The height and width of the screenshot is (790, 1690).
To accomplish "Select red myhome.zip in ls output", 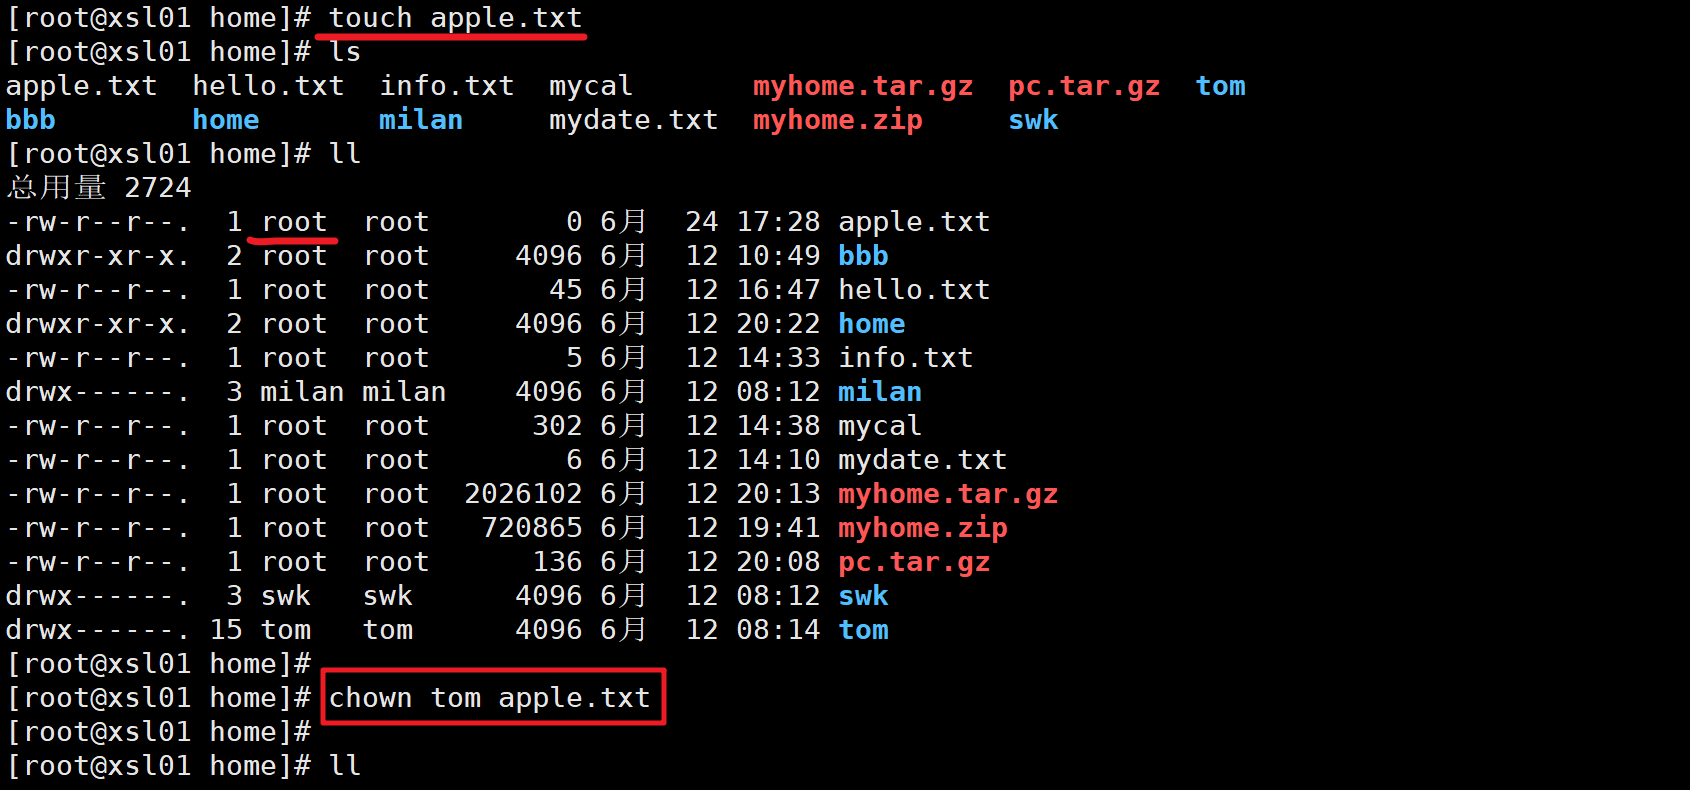I will coord(838,120).
